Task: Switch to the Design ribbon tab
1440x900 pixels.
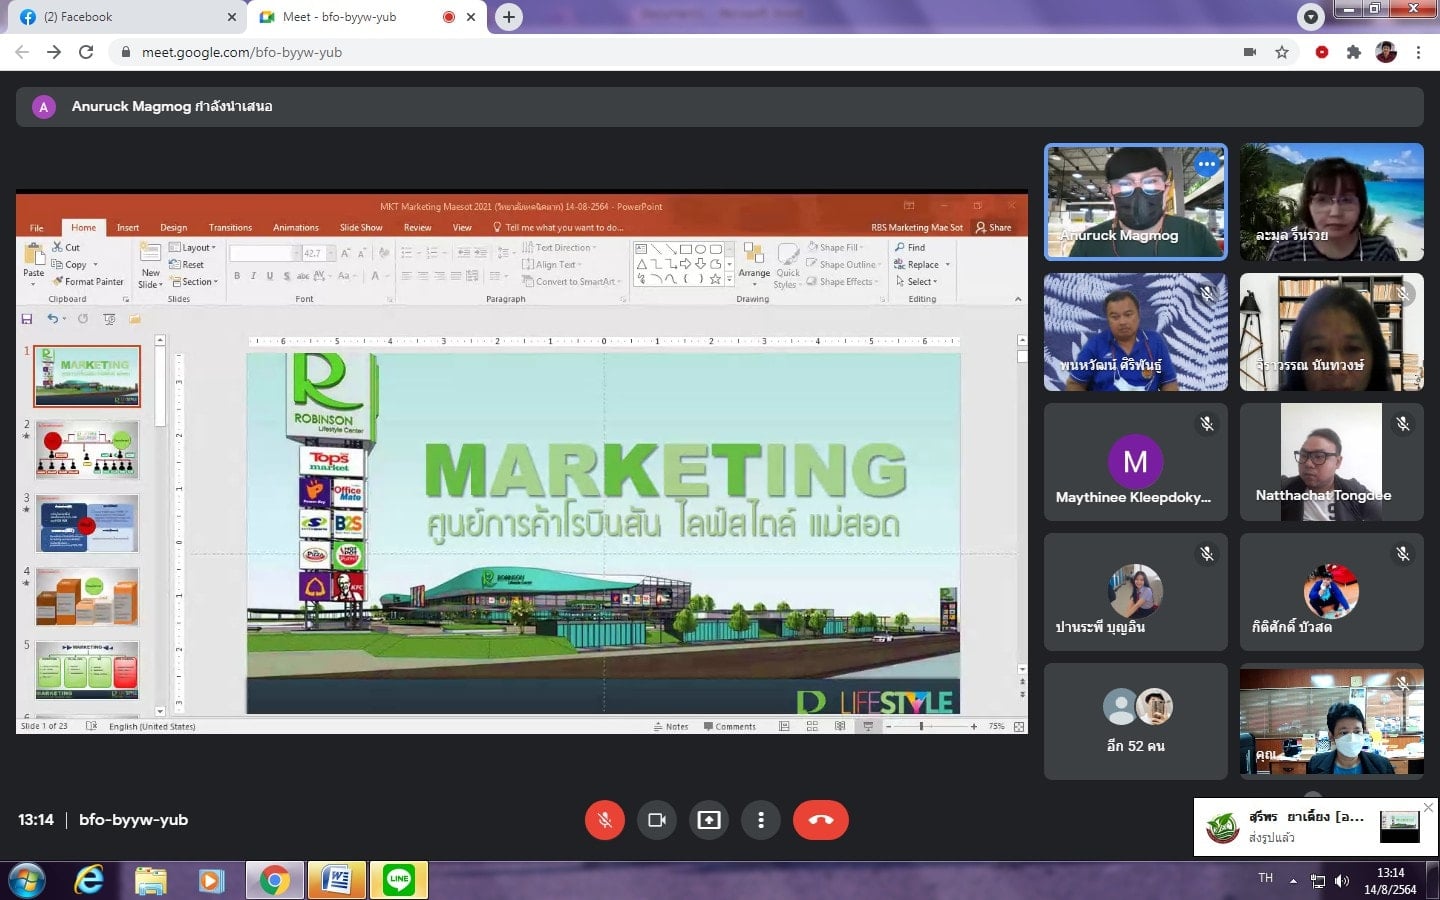Action: [173, 228]
